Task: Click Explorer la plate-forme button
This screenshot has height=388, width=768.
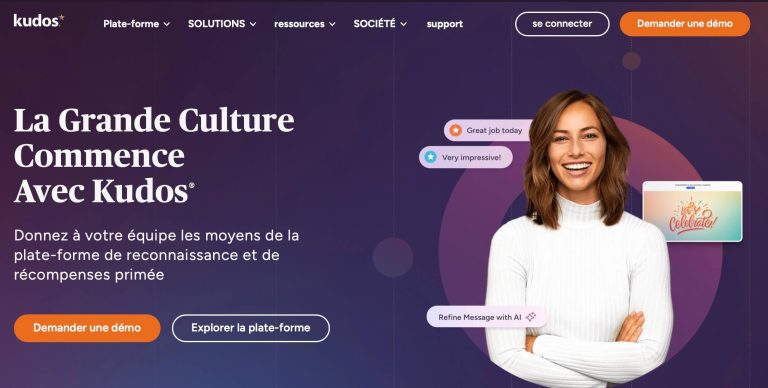Action: coord(251,328)
